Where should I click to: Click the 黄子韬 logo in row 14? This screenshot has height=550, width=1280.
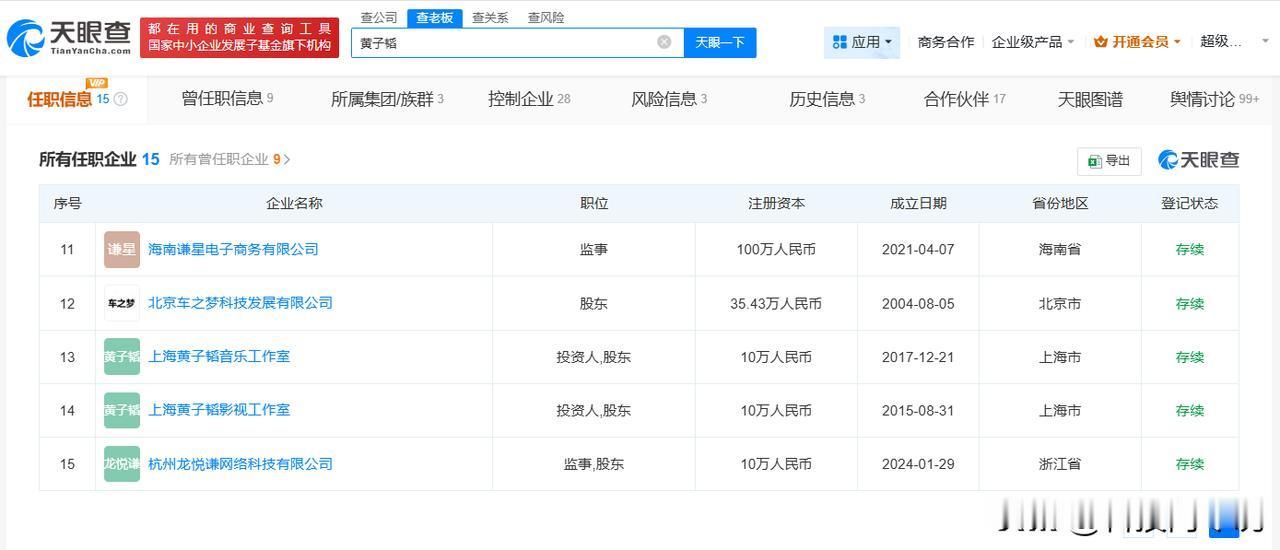pyautogui.click(x=122, y=410)
